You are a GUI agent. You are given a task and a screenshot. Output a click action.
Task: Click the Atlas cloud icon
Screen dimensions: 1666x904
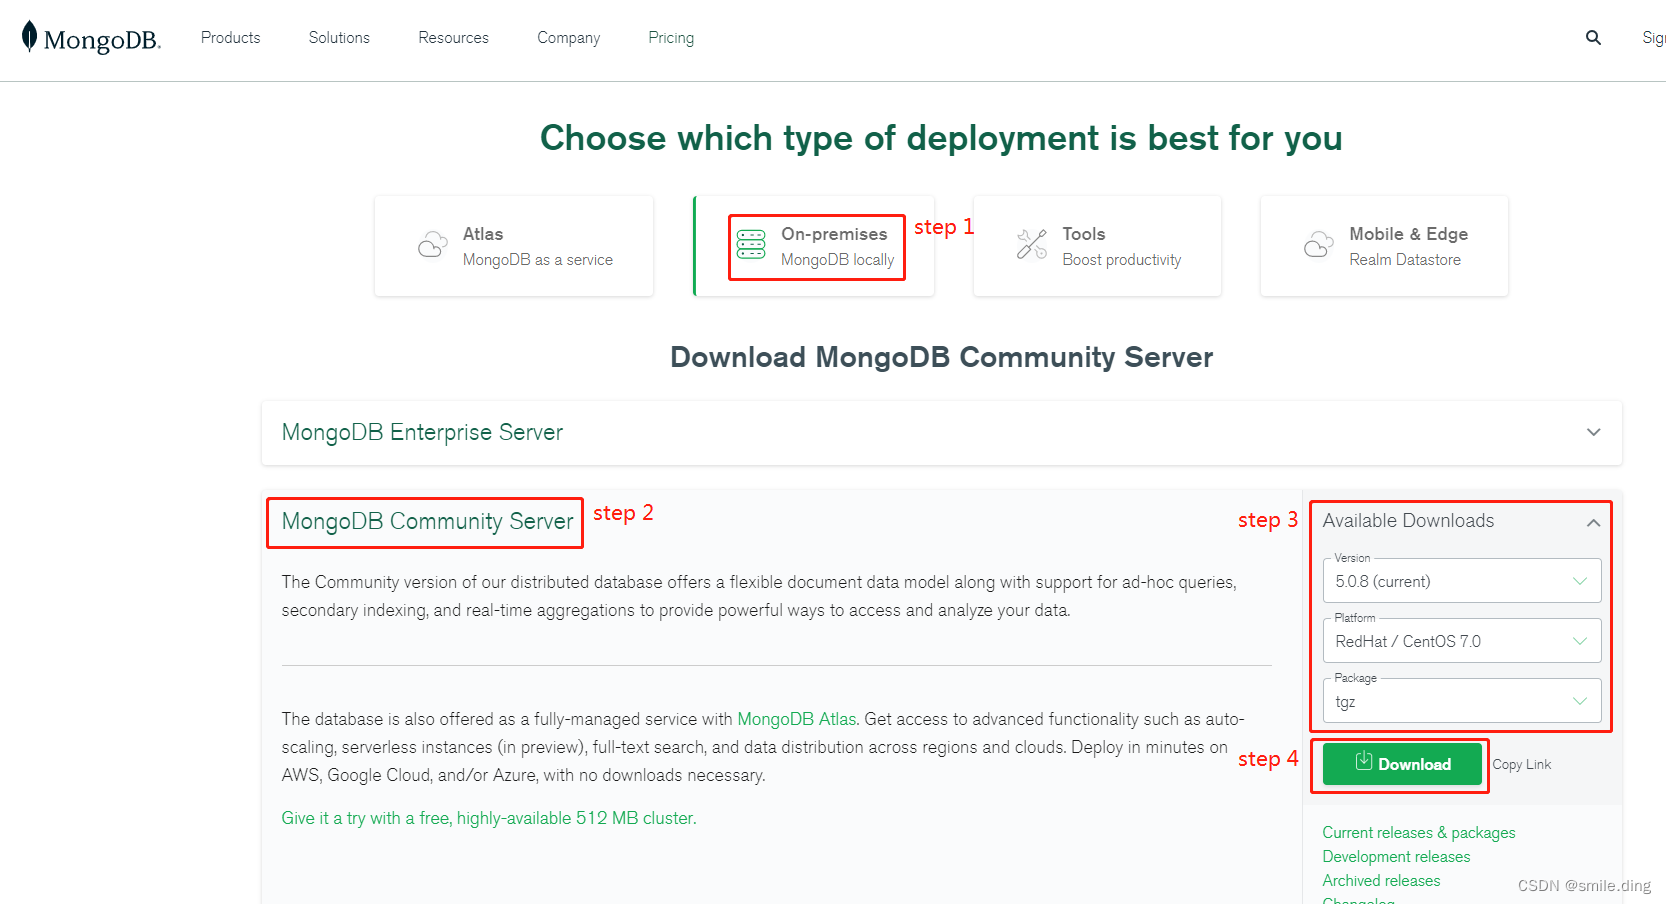coord(433,245)
